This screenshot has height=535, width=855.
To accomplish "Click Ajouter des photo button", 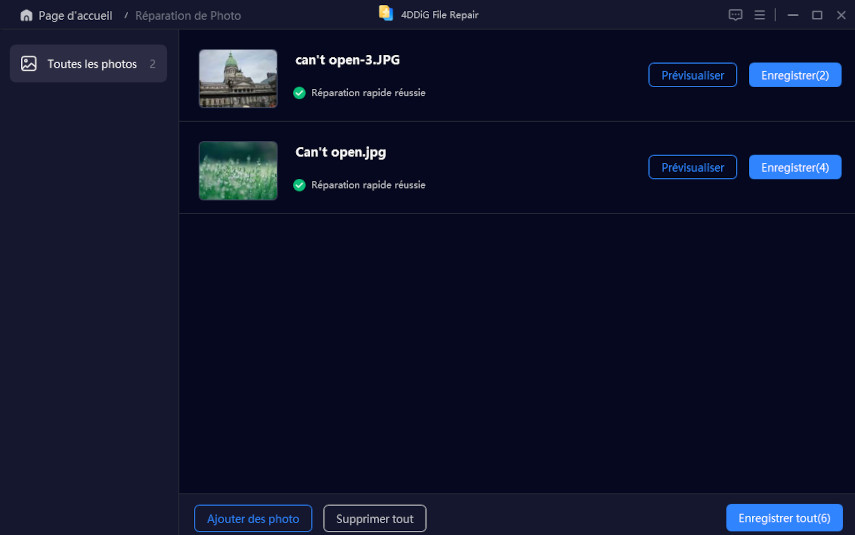I will 253,519.
